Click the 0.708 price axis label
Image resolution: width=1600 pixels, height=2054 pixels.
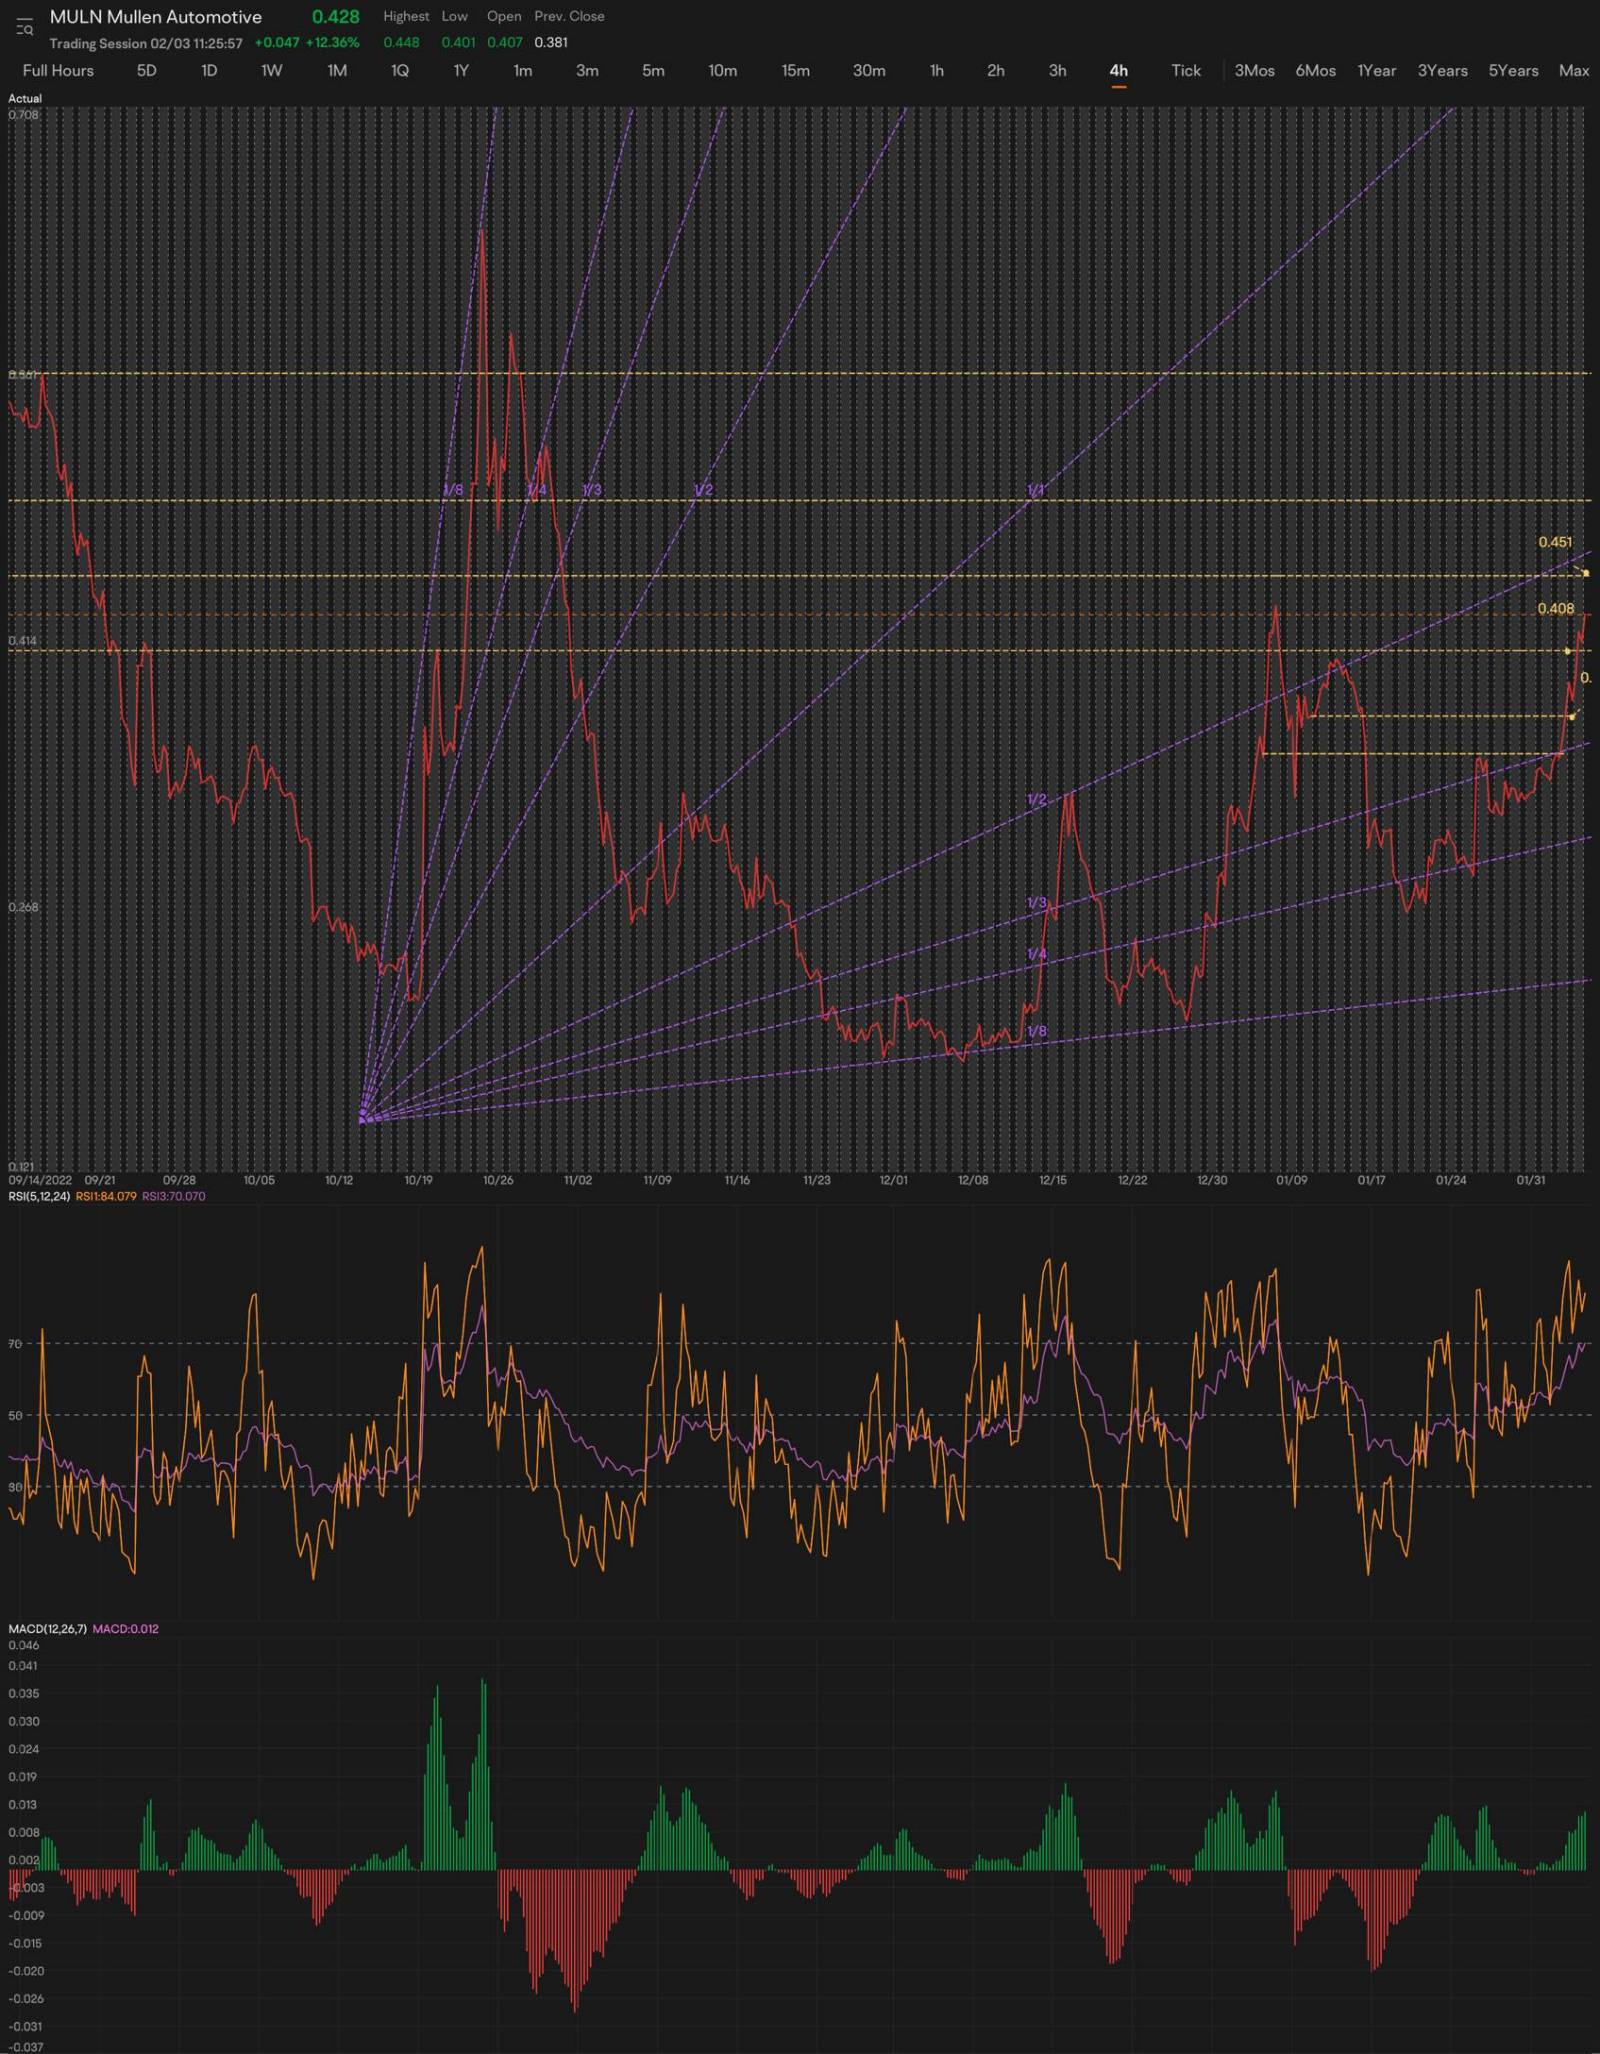click(24, 115)
